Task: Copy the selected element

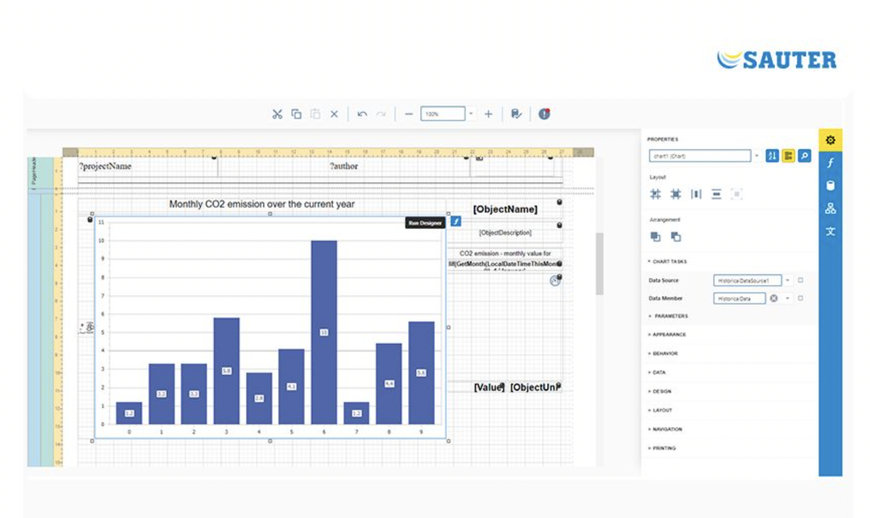Action: tap(296, 114)
